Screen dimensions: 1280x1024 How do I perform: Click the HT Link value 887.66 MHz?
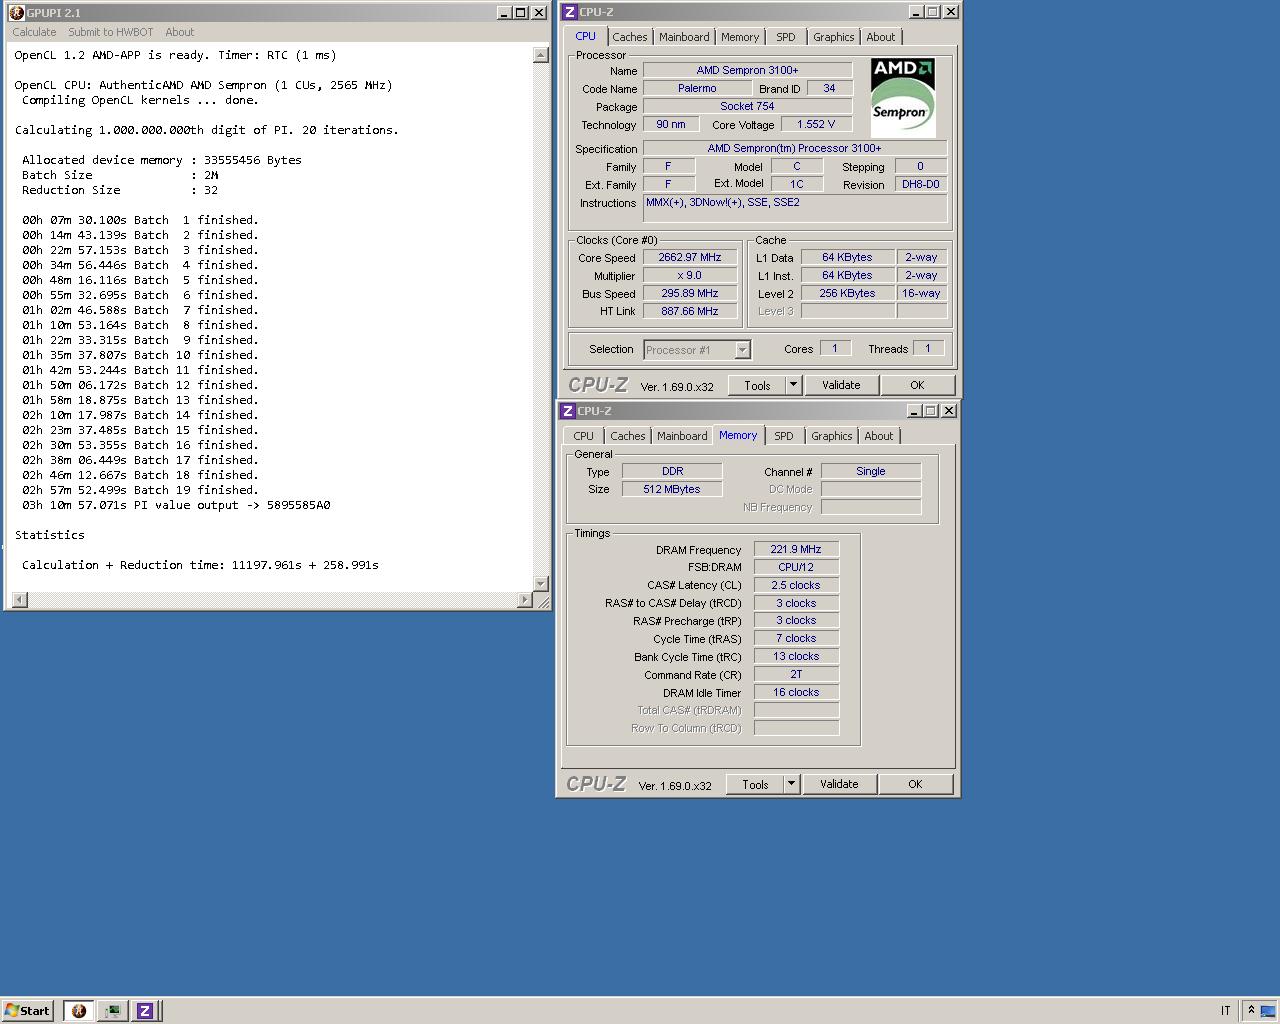[x=690, y=311]
